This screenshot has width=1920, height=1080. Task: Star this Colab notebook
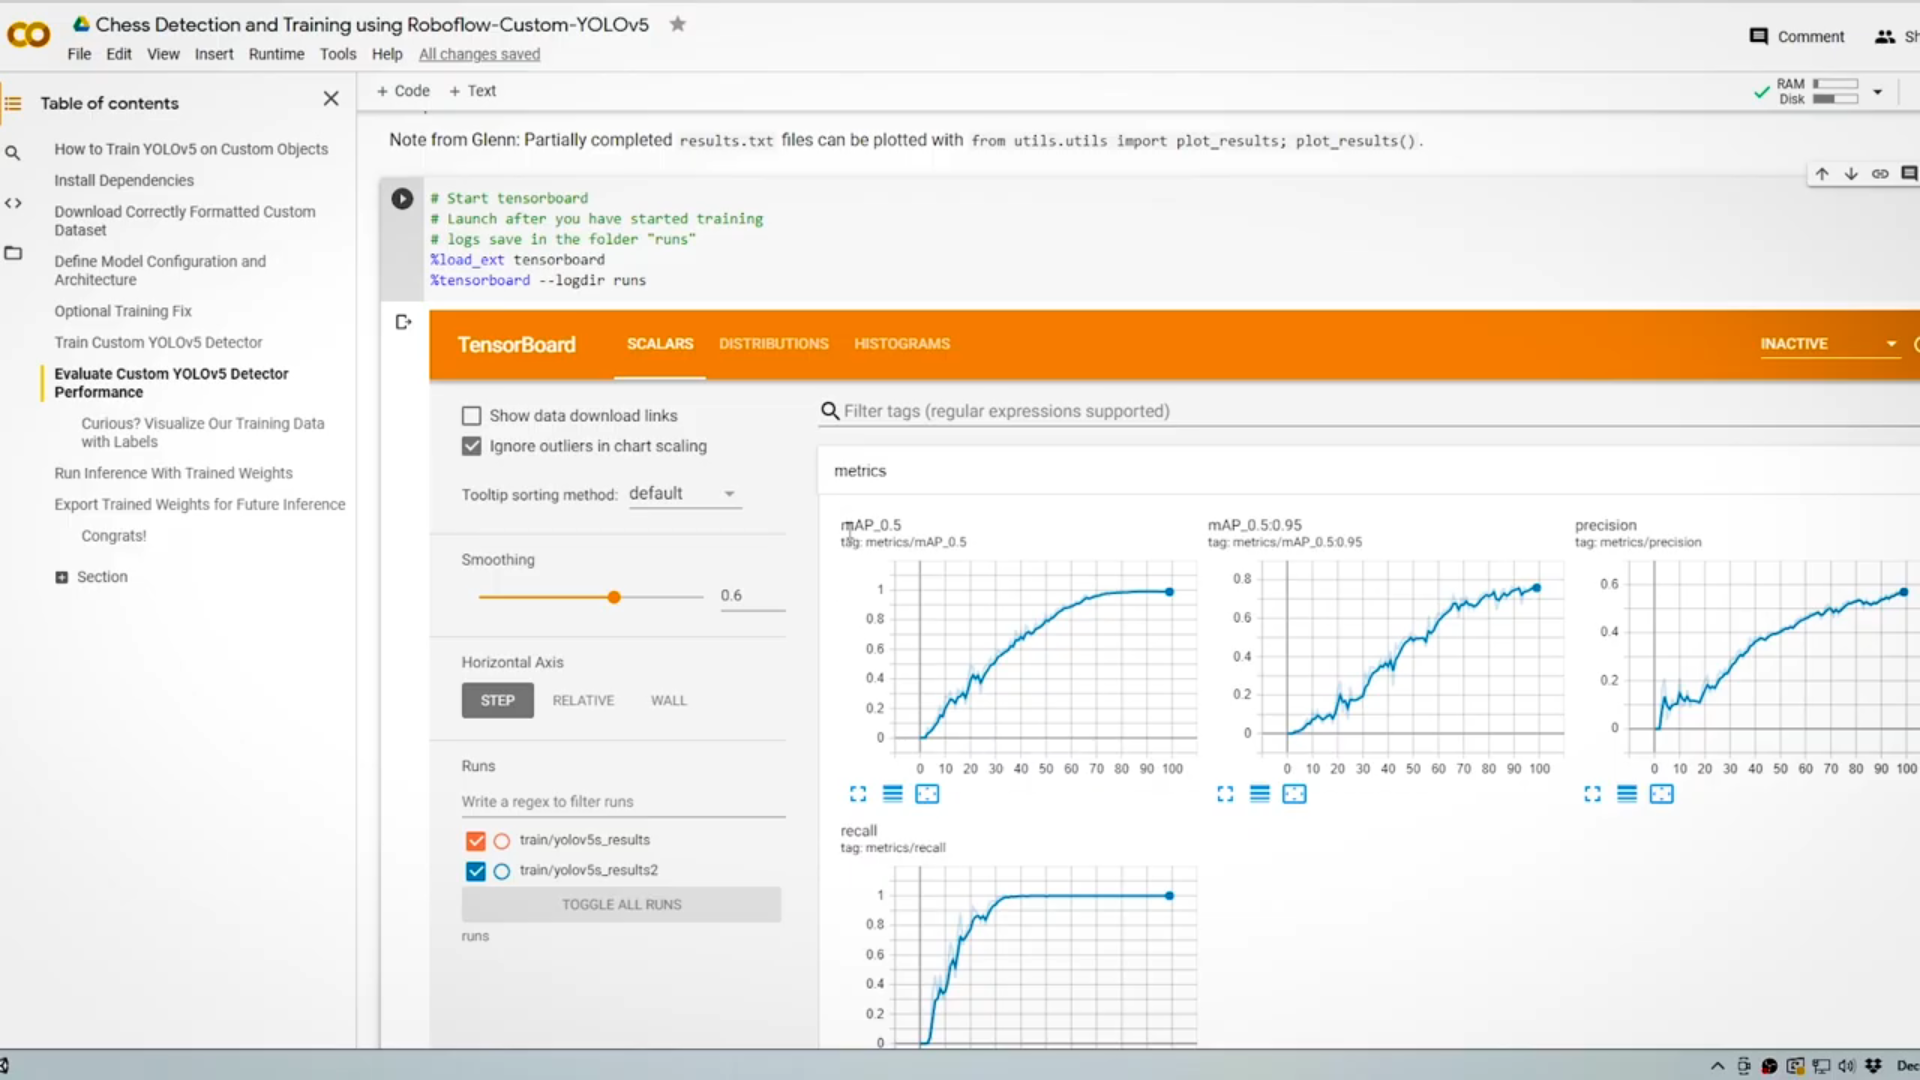click(678, 24)
